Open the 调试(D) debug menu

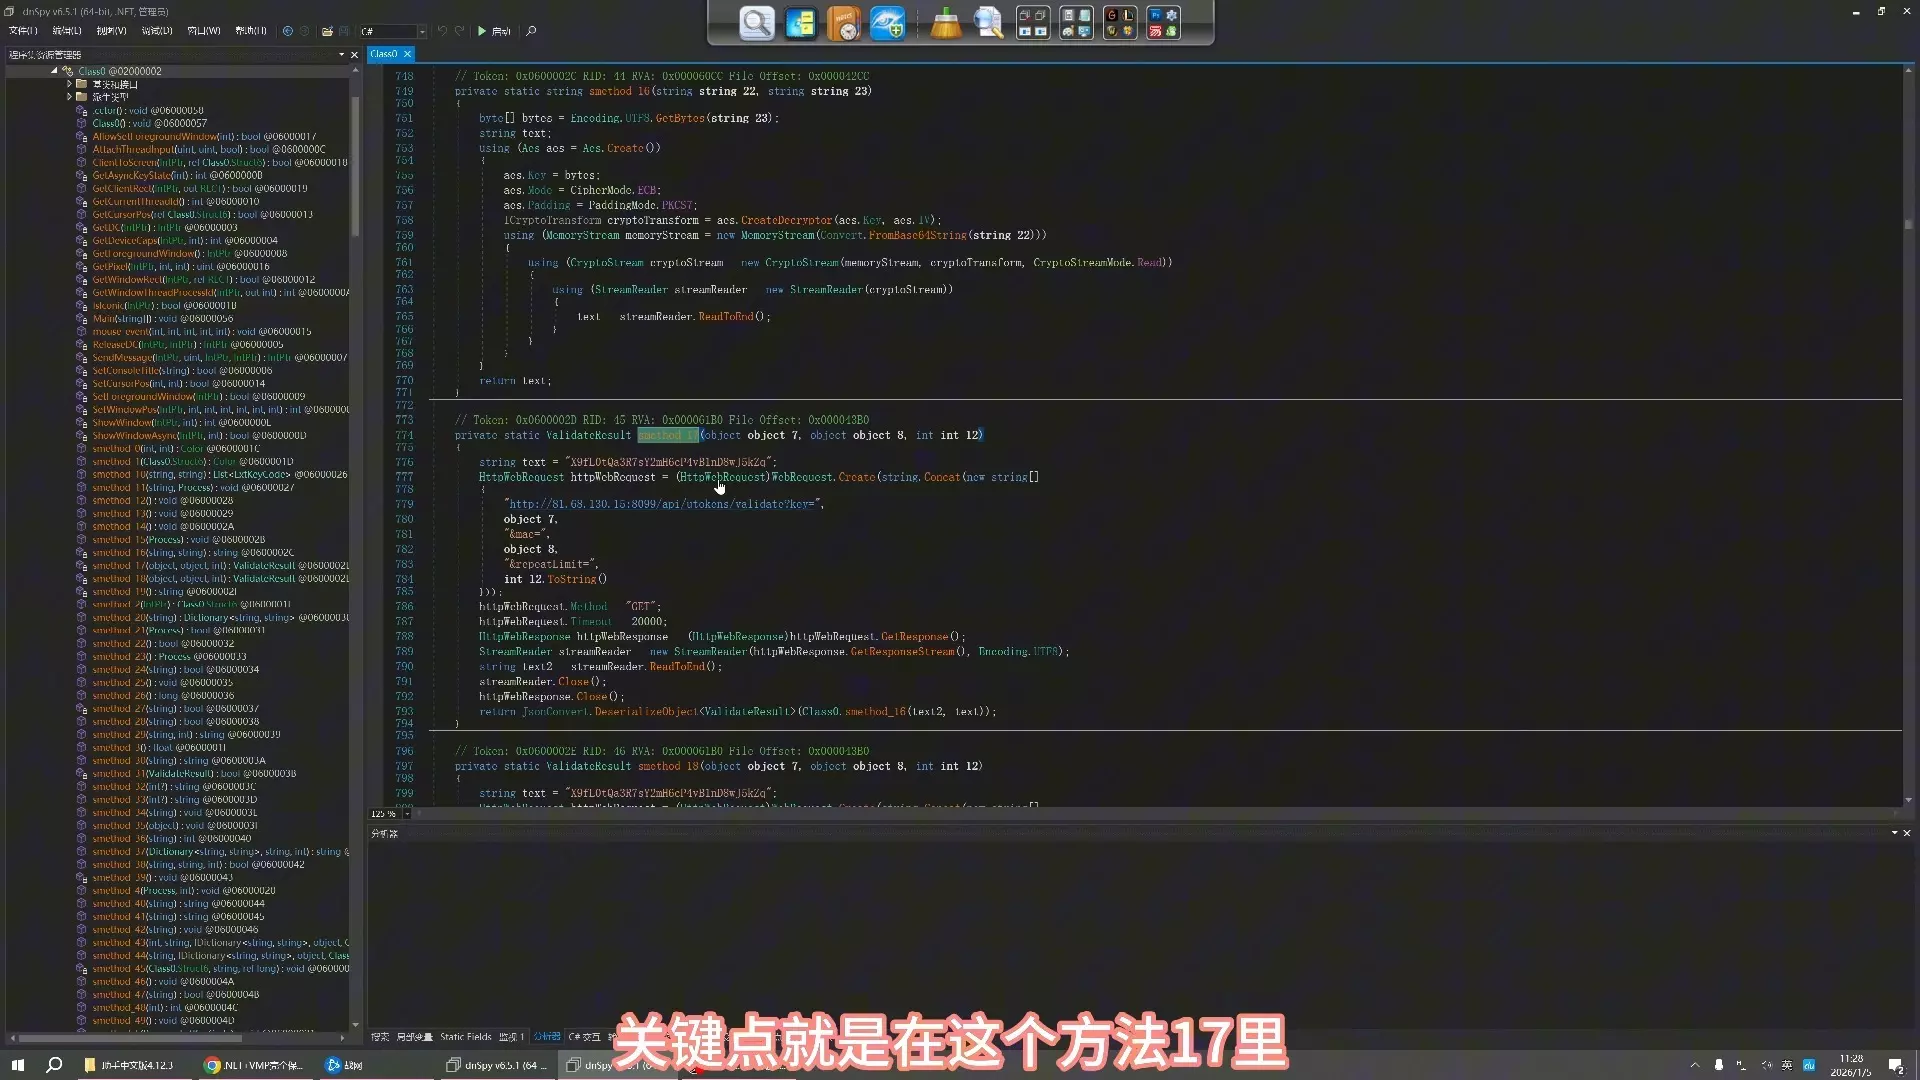(156, 31)
